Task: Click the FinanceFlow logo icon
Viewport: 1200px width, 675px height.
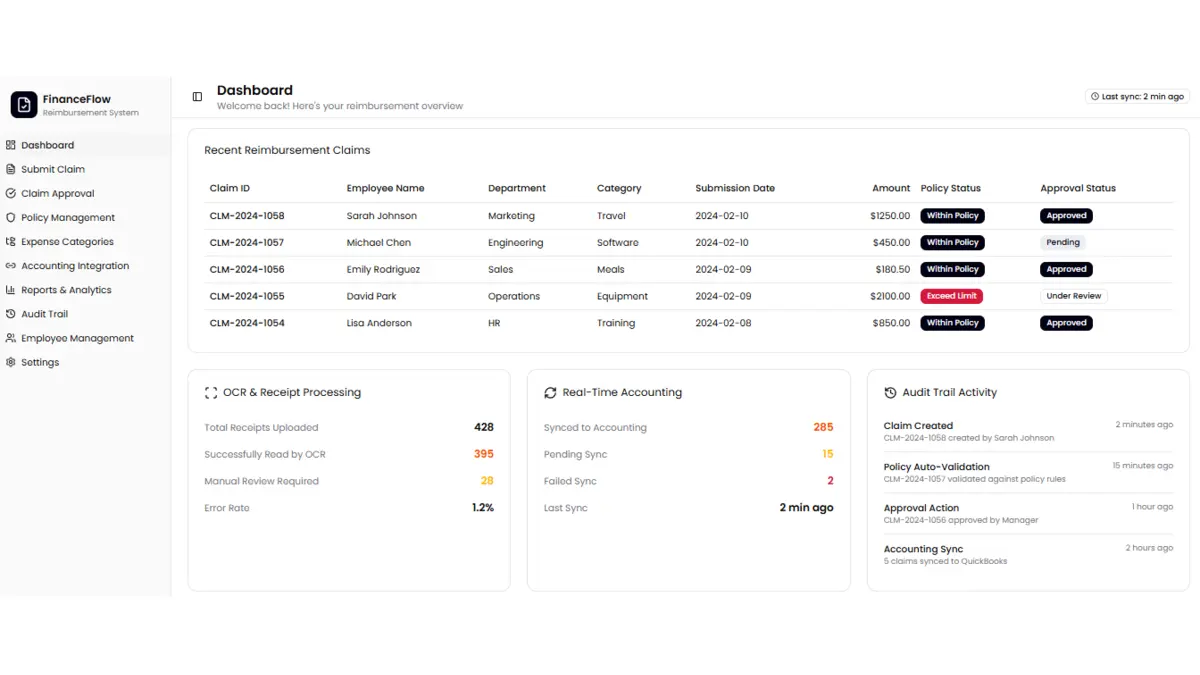Action: click(x=23, y=105)
